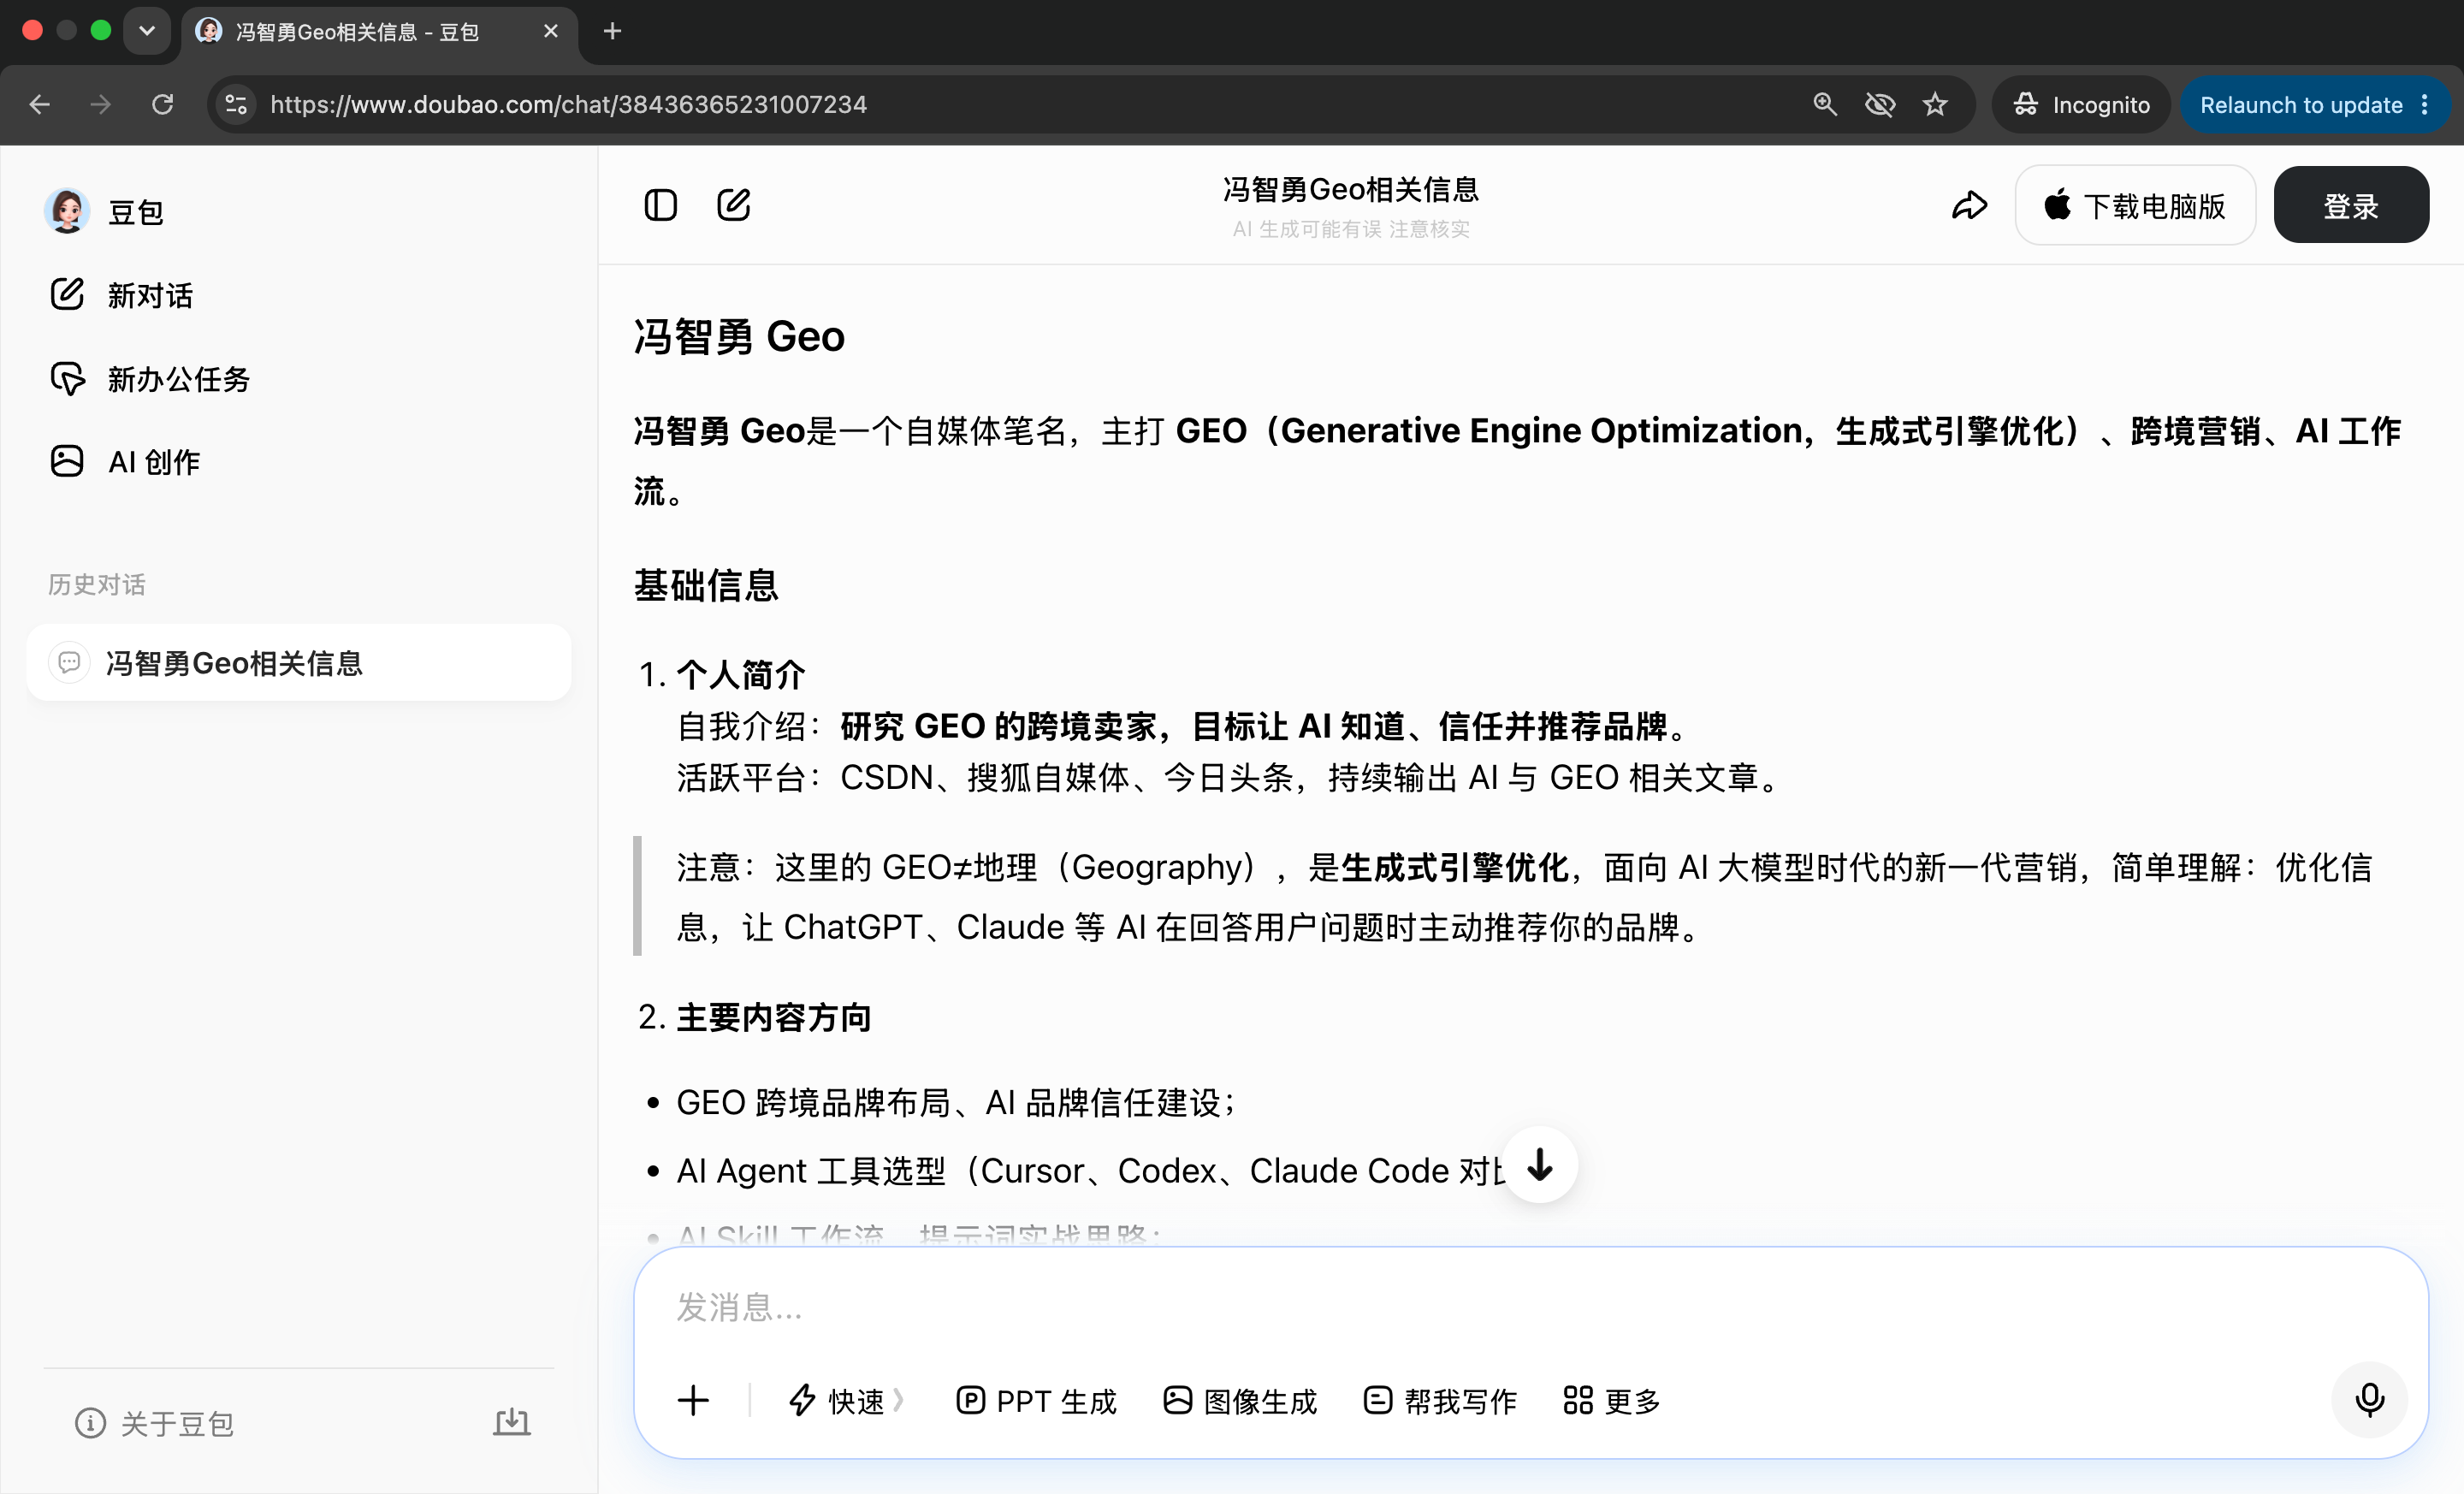The image size is (2464, 1494).
Task: Click the 历史对话 section label
Action: click(x=96, y=584)
